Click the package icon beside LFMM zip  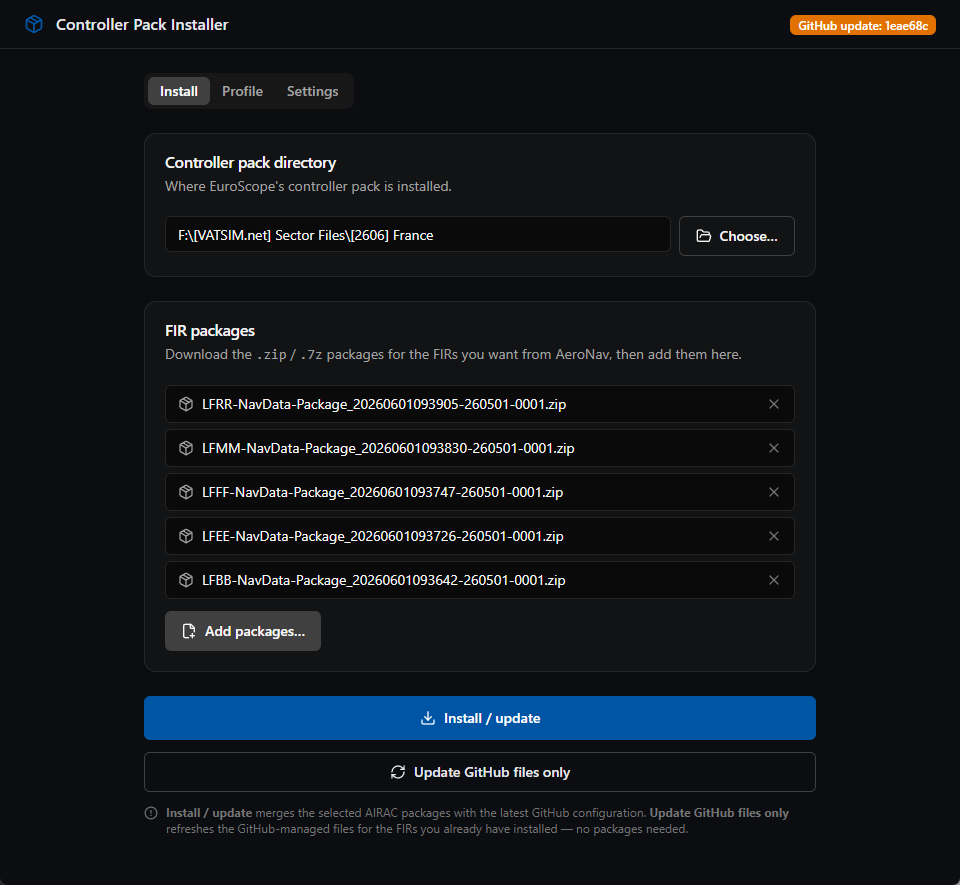click(186, 448)
